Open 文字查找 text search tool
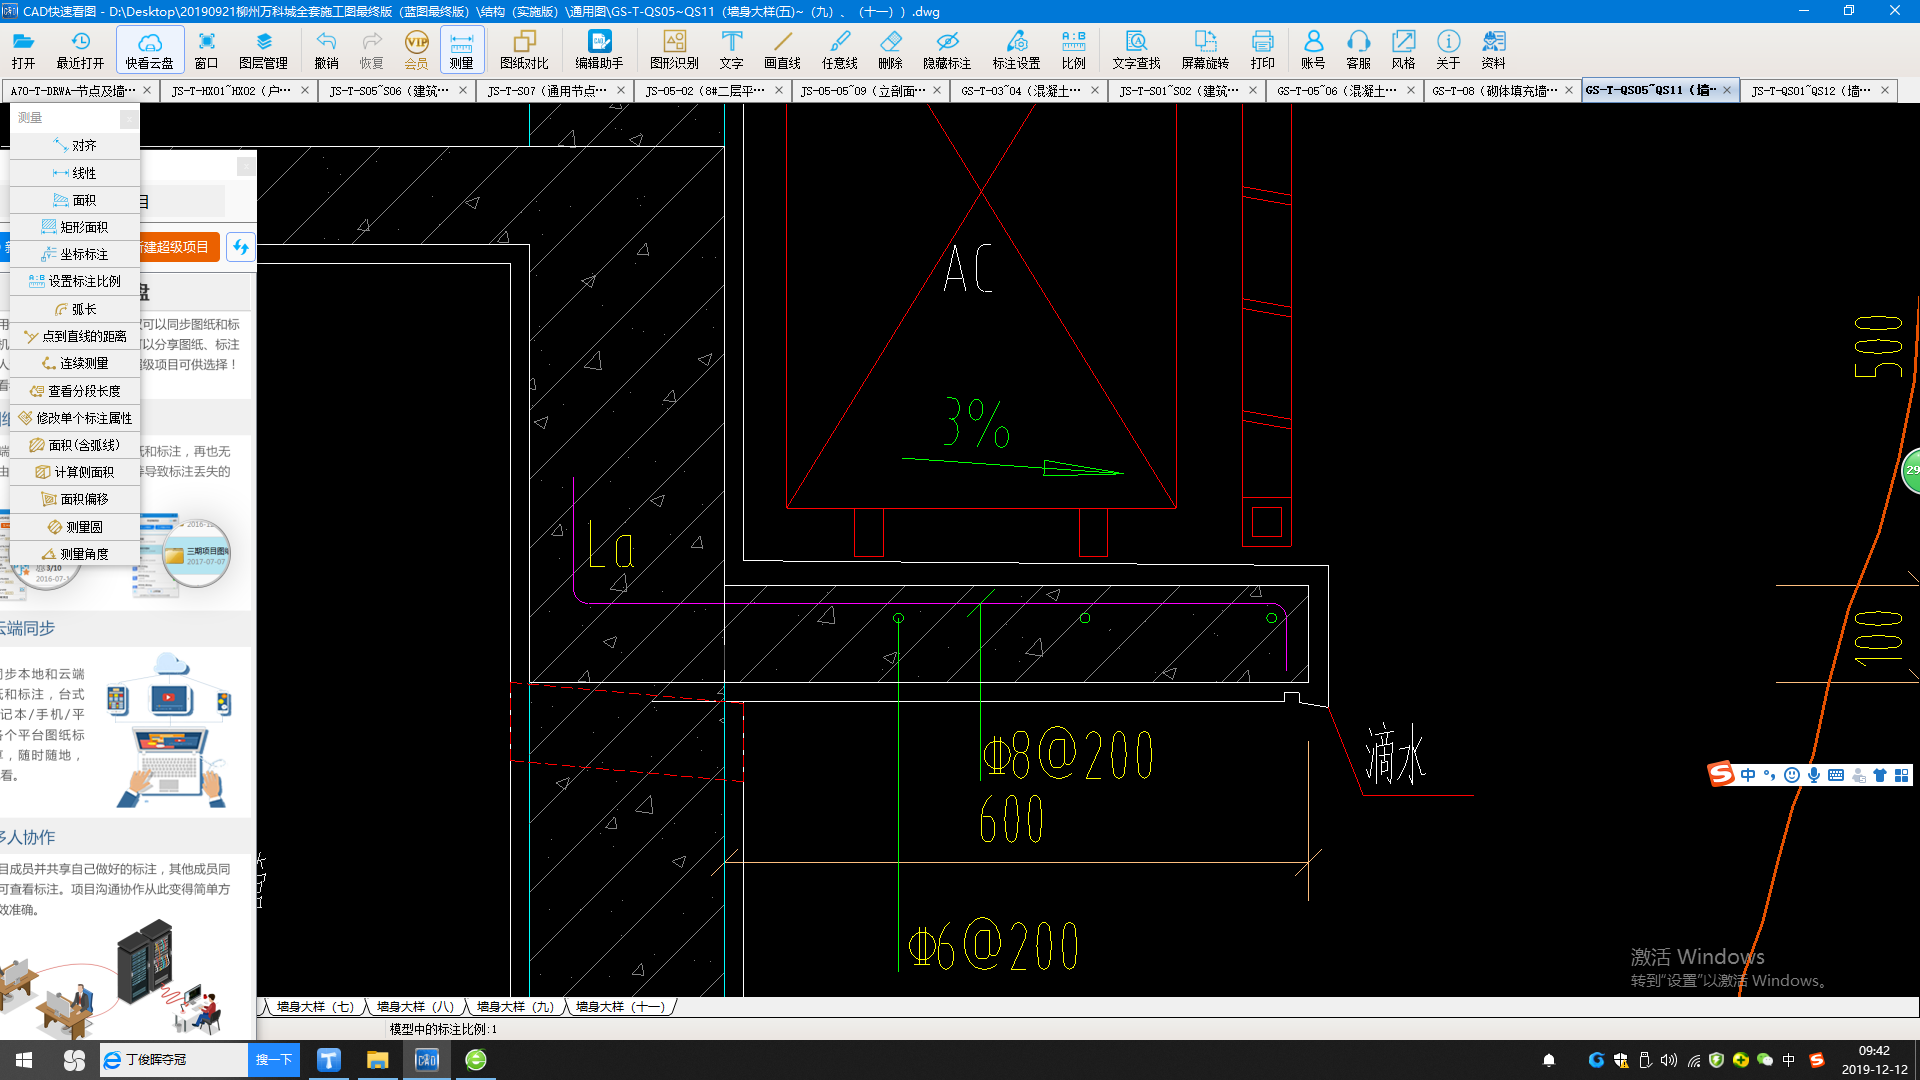1920x1080 pixels. tap(1136, 49)
